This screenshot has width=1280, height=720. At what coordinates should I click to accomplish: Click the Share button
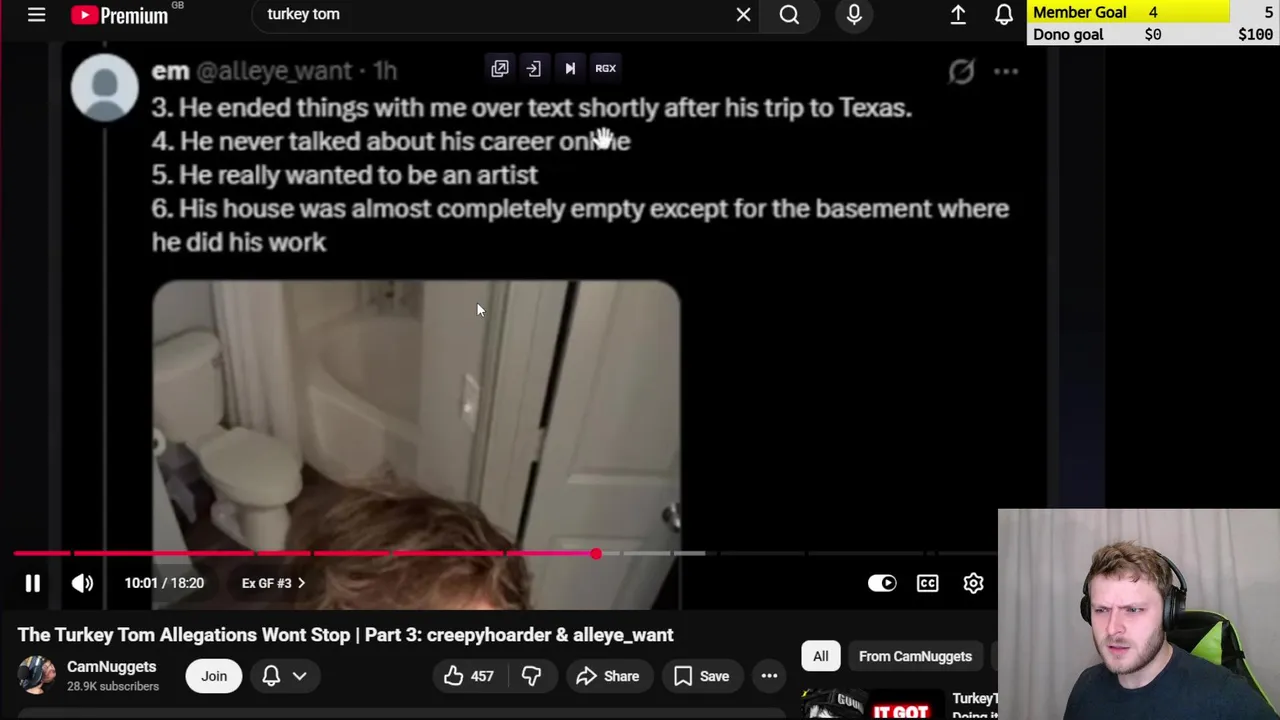point(607,676)
